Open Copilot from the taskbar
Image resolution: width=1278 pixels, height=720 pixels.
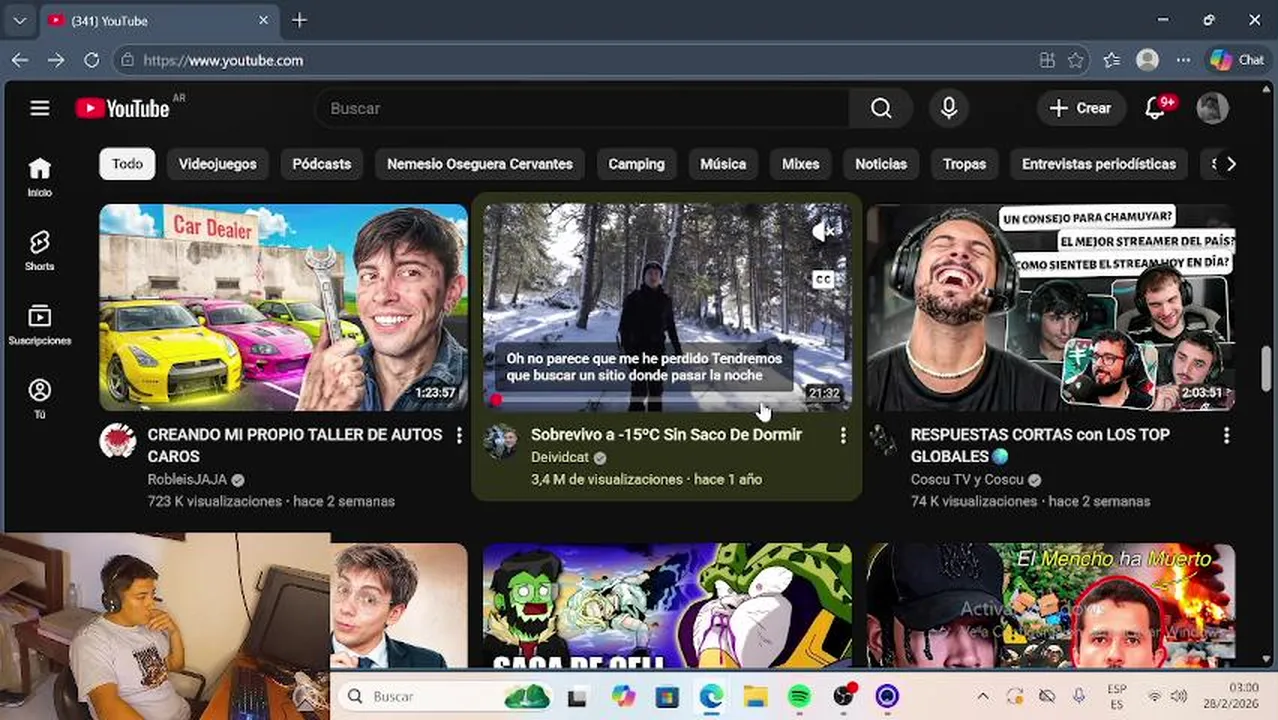pos(623,696)
